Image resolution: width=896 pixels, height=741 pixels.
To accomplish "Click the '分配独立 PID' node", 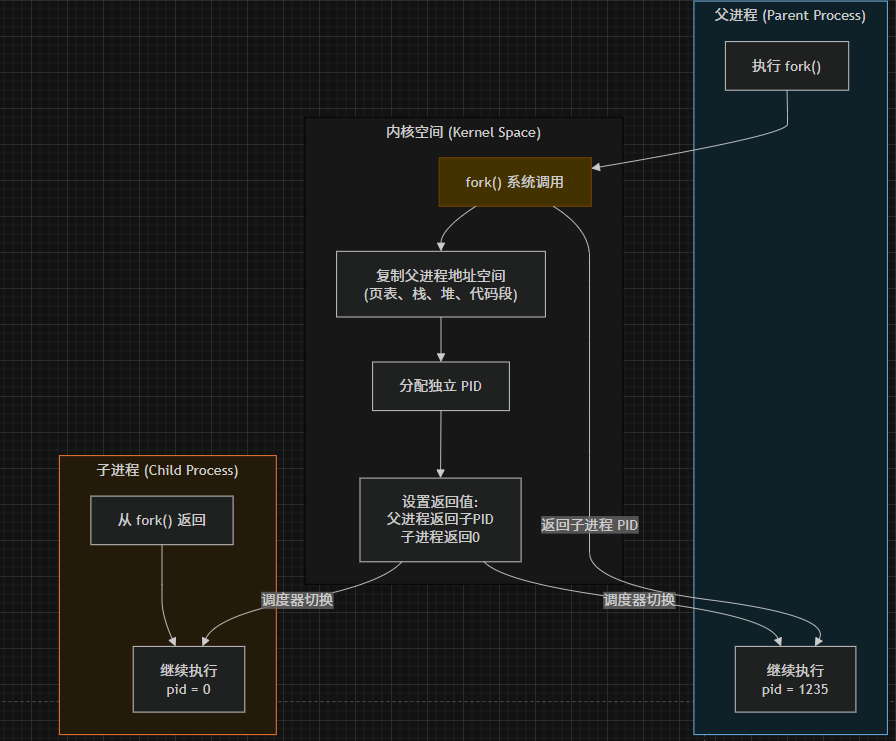I will click(441, 386).
